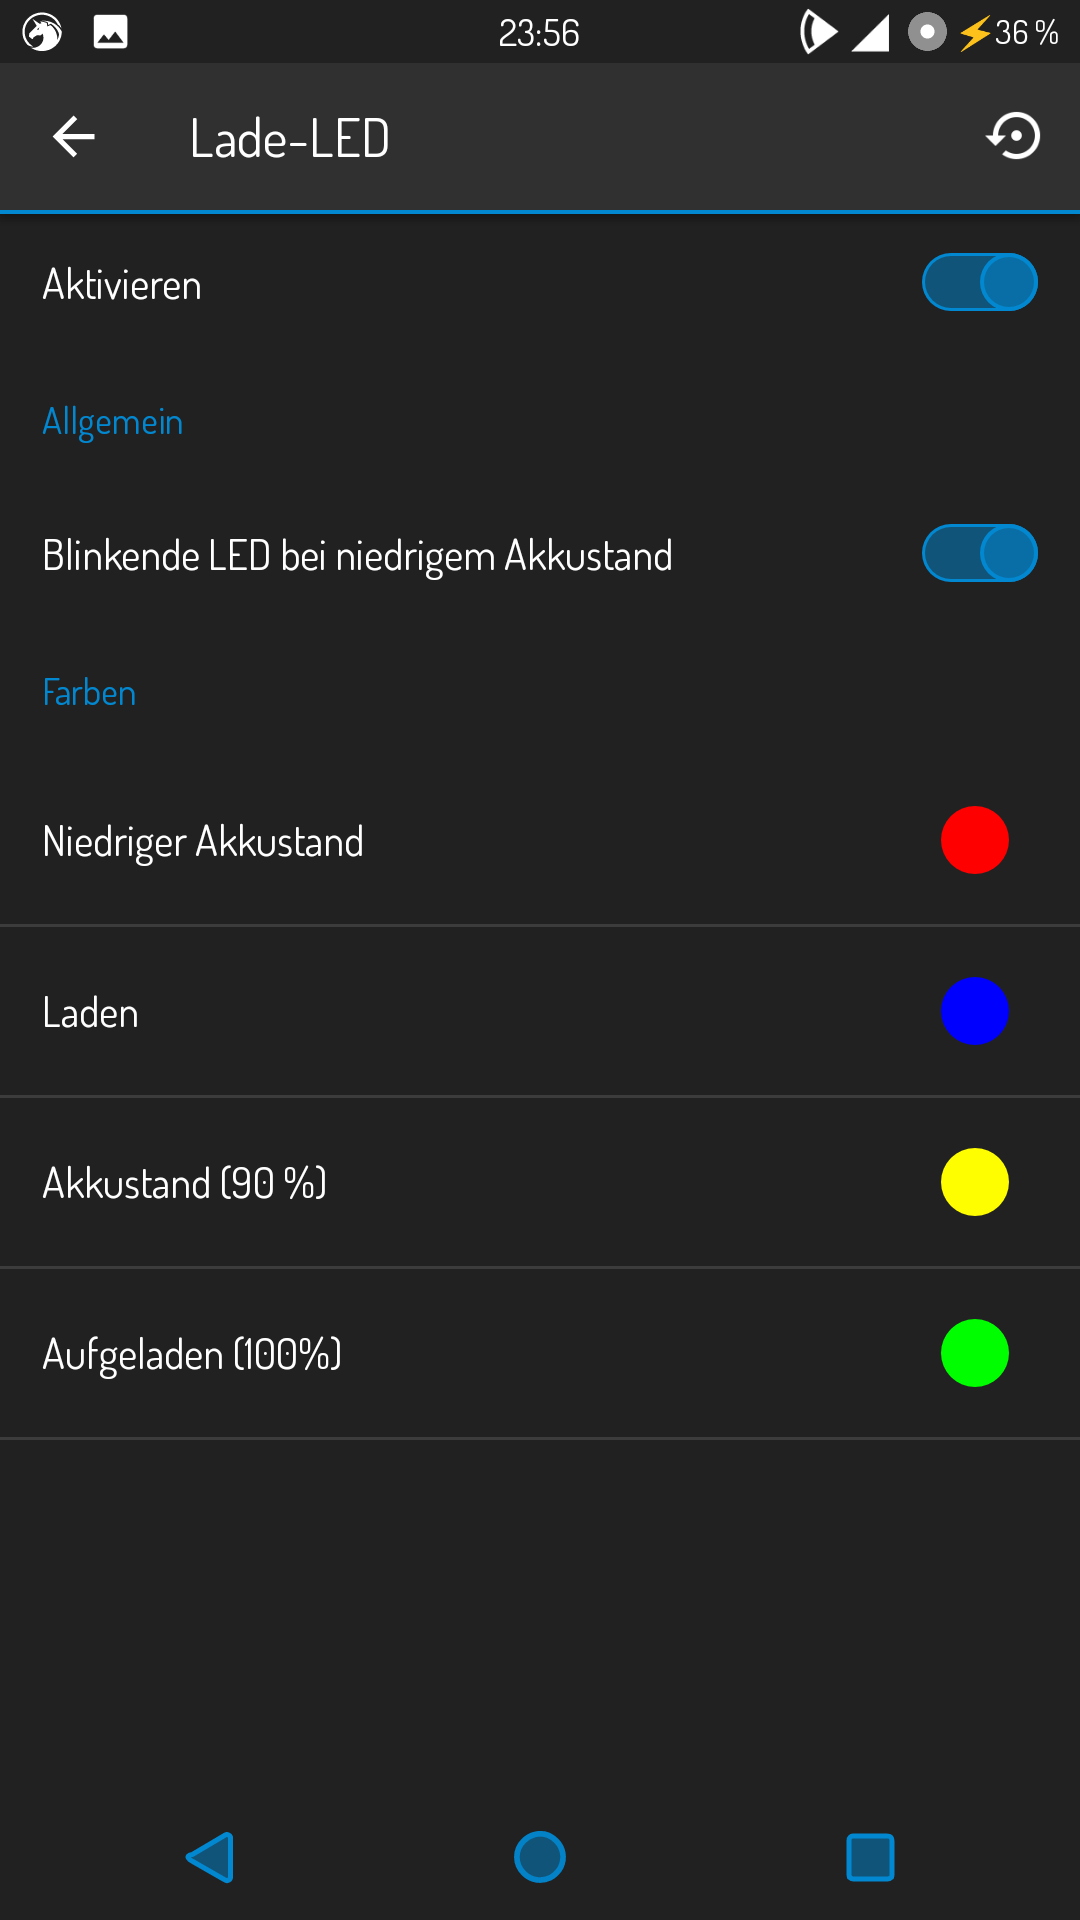Open recent apps with square button
Image resolution: width=1080 pixels, height=1920 pixels.
coord(870,1857)
